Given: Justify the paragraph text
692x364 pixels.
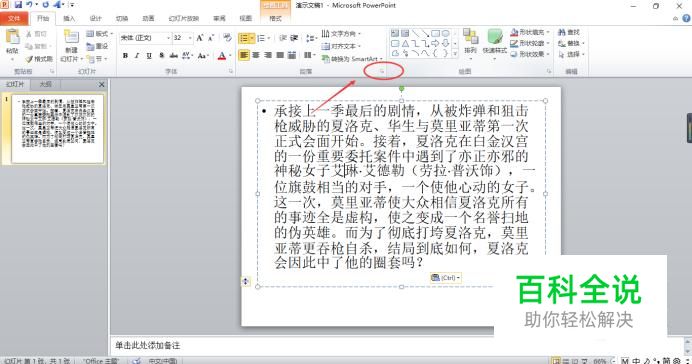Looking at the screenshot, I should (x=279, y=55).
